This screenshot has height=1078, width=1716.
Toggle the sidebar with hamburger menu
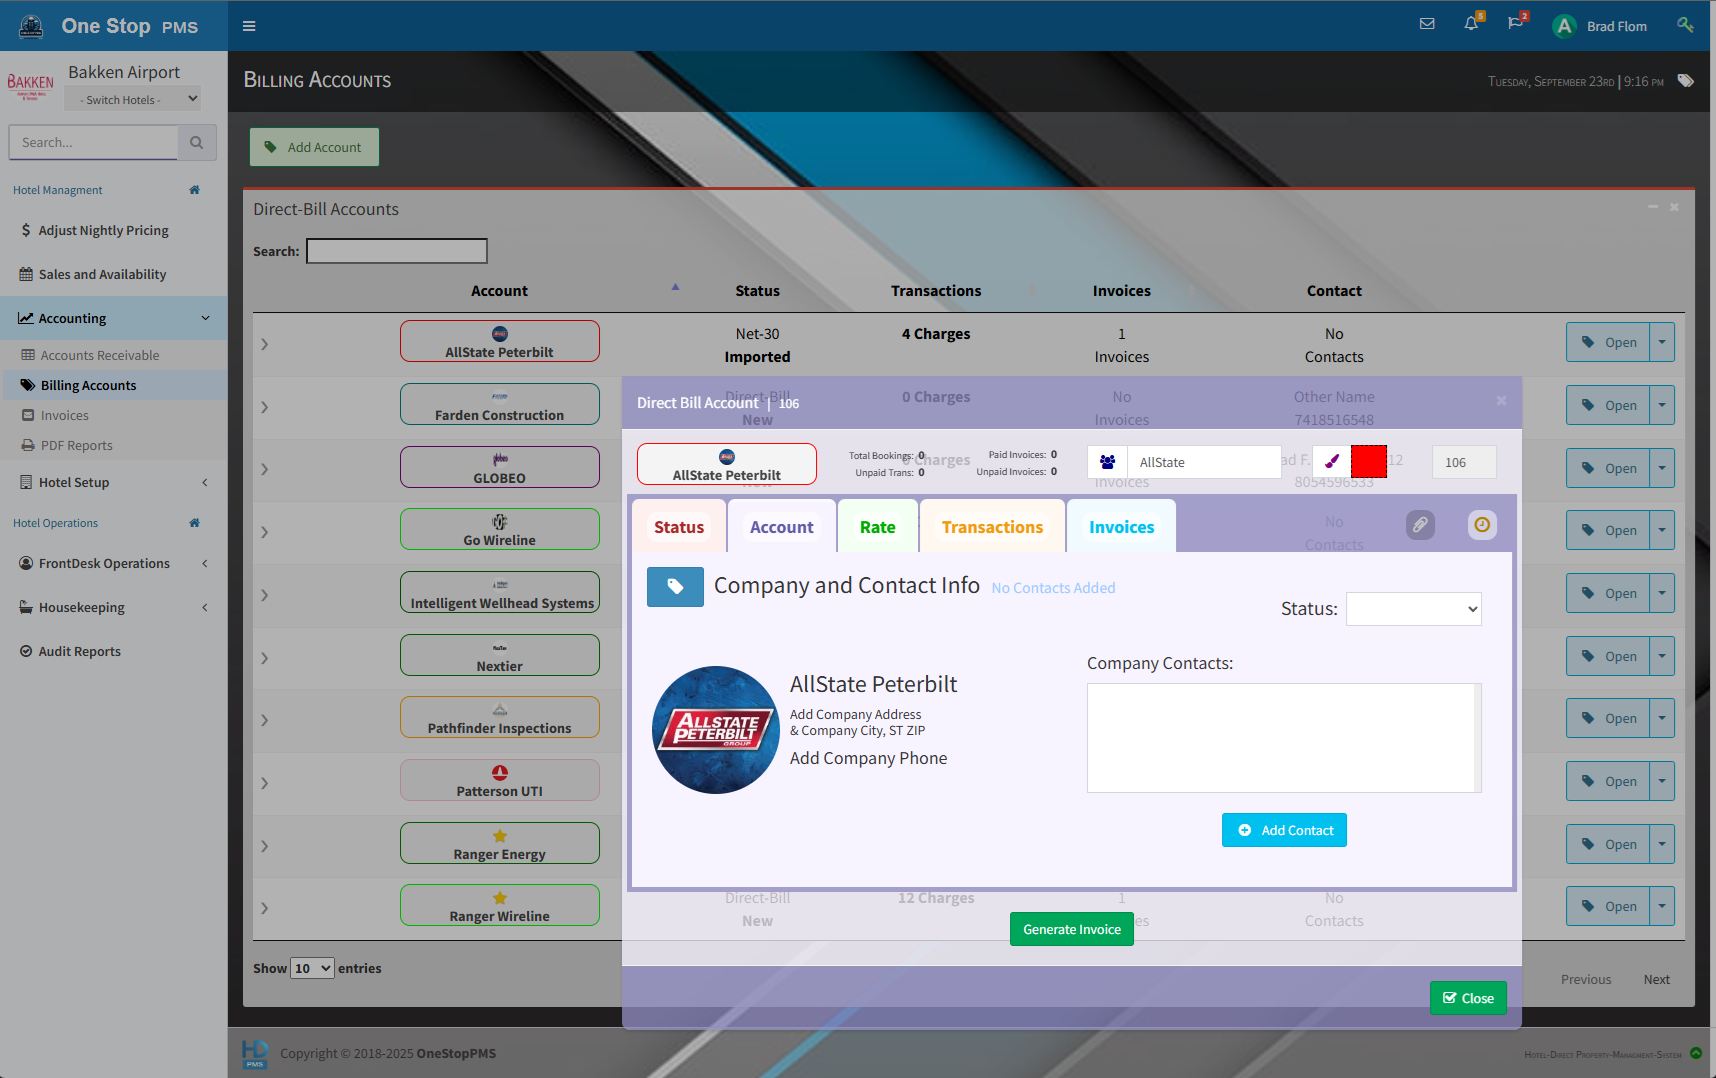pyautogui.click(x=249, y=26)
